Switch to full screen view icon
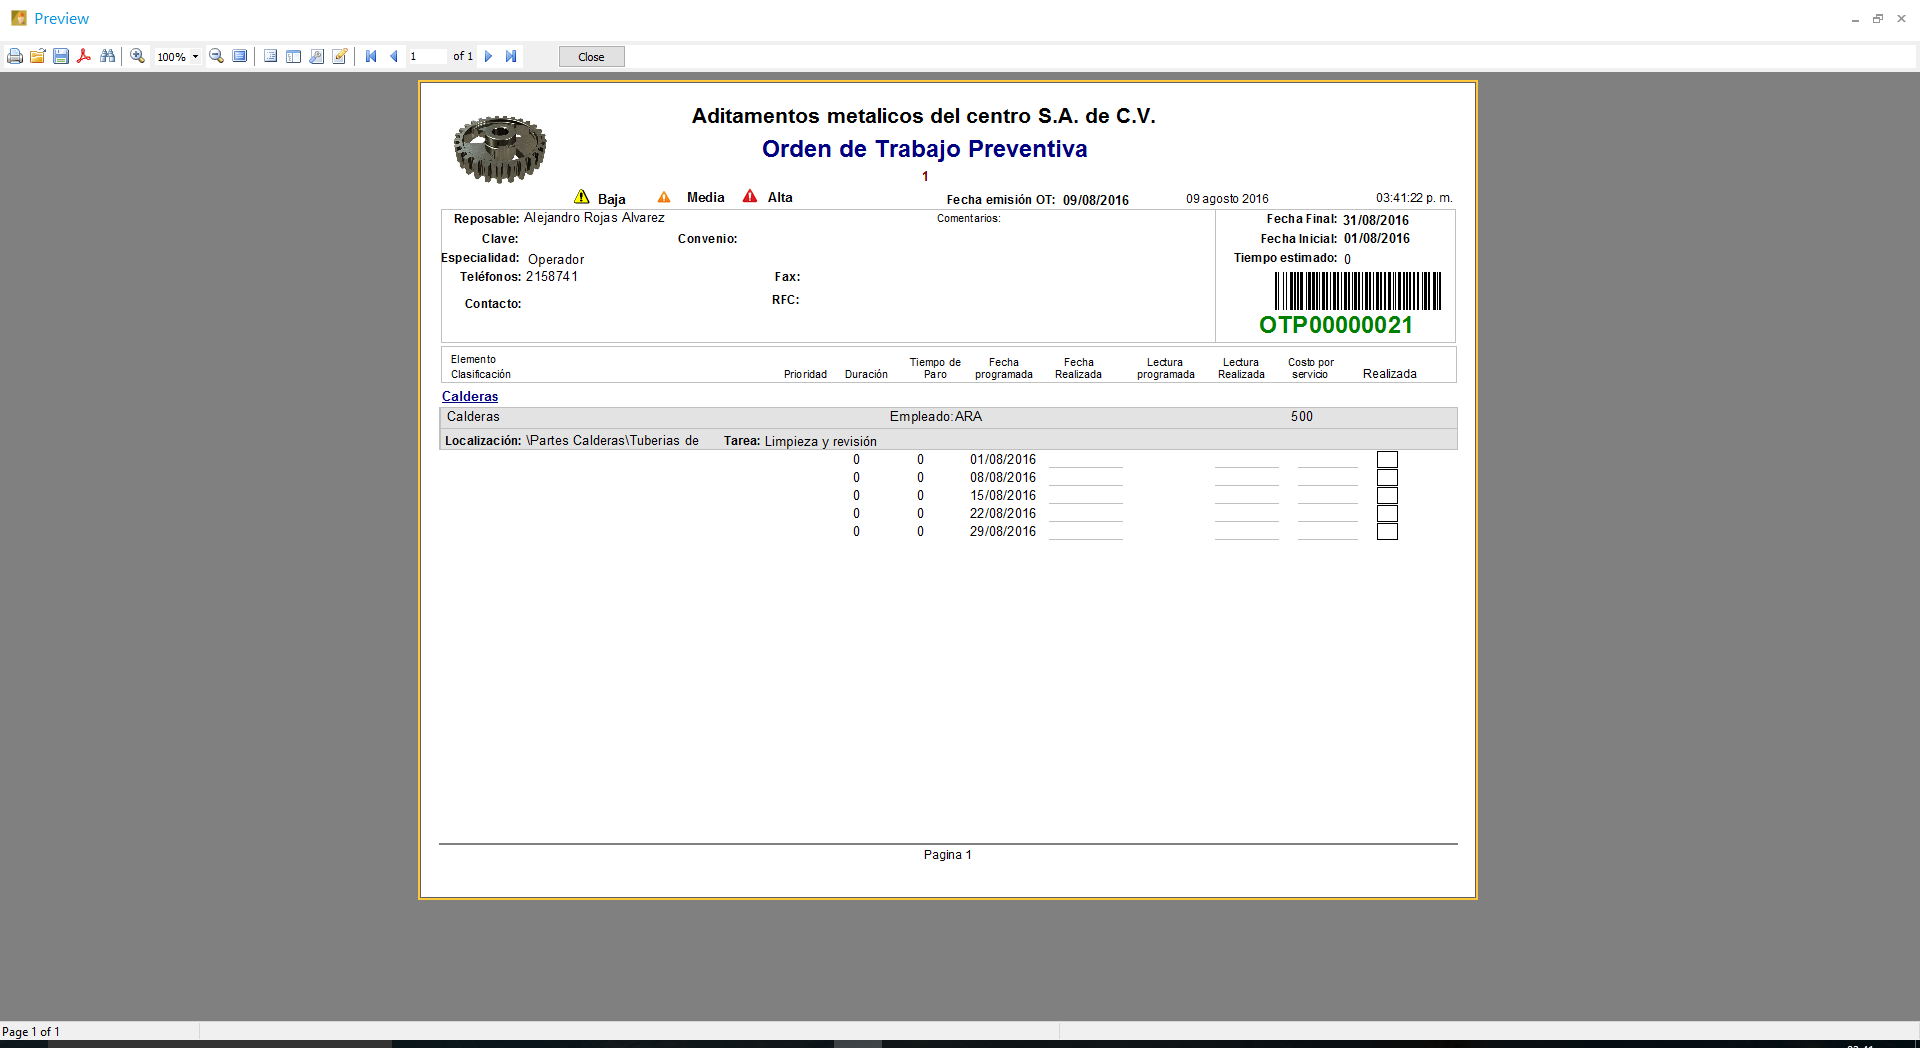 coord(240,57)
